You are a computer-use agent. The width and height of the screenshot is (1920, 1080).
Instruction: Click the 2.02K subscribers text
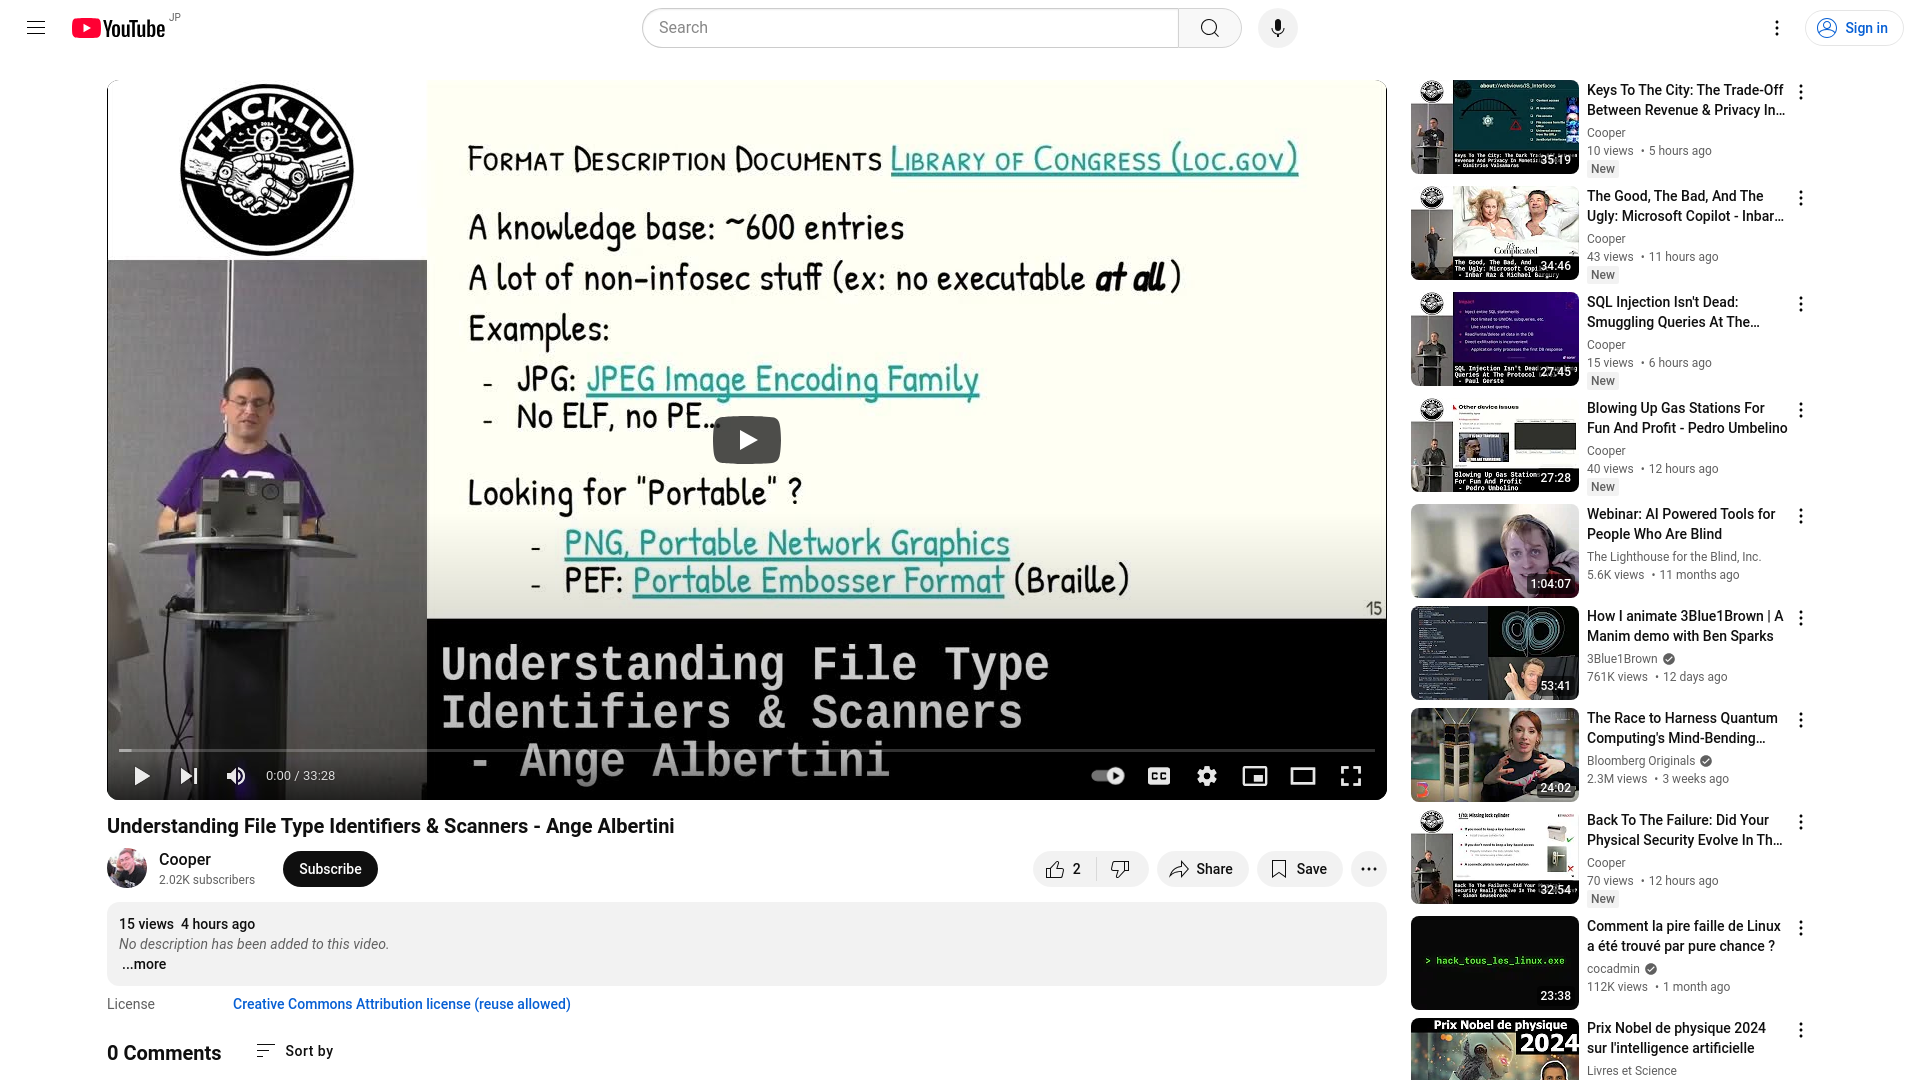207,880
